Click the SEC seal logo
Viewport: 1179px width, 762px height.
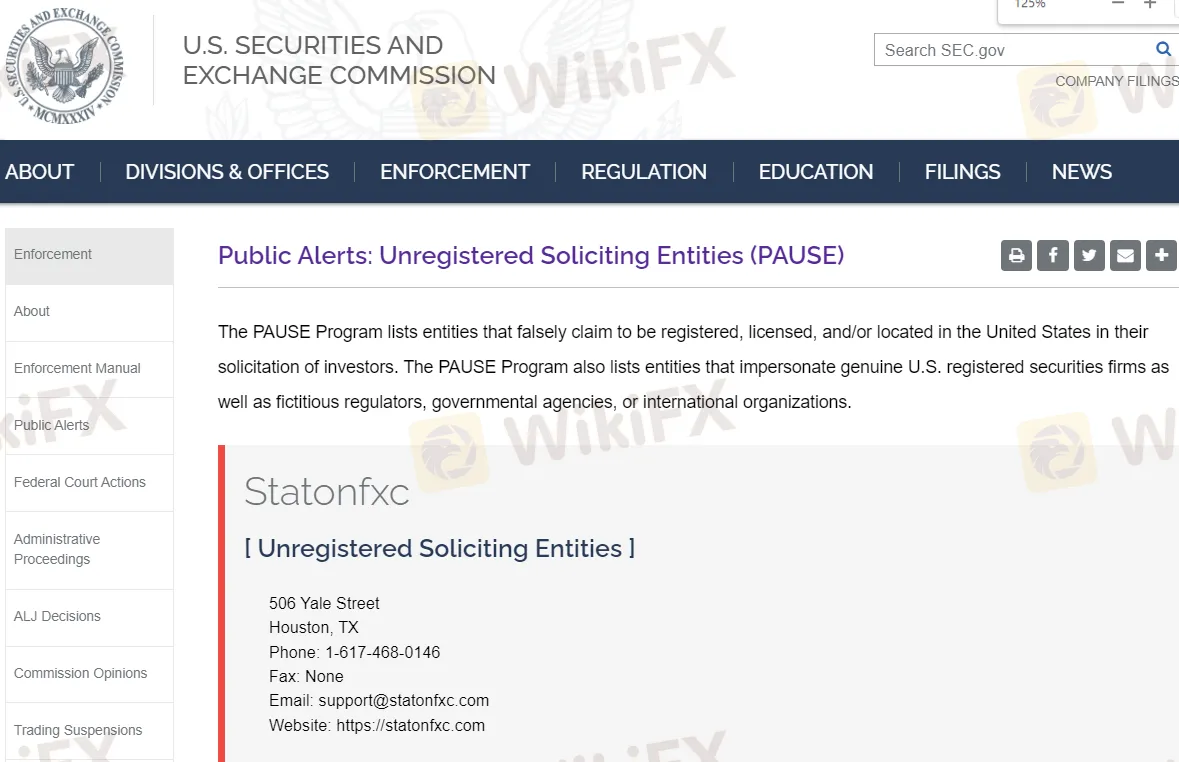click(x=64, y=66)
